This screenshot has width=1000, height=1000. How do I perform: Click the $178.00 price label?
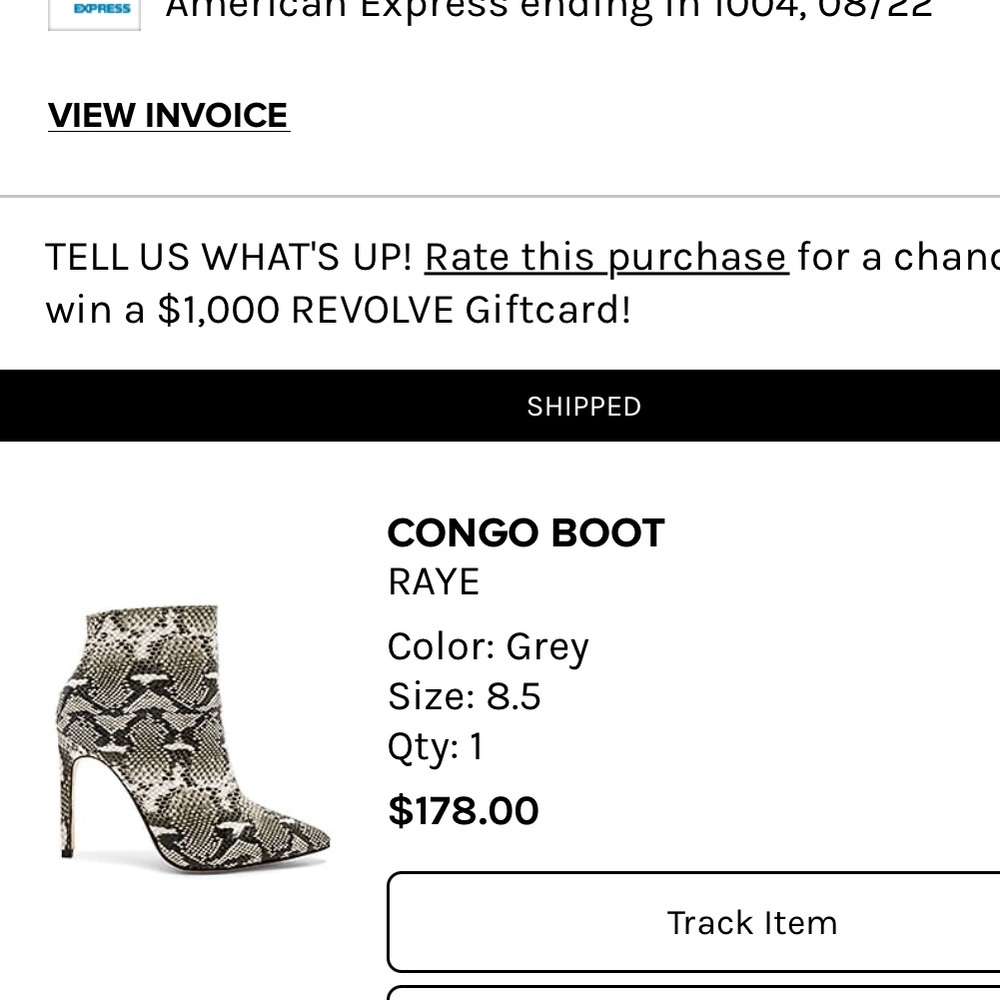[x=463, y=810]
